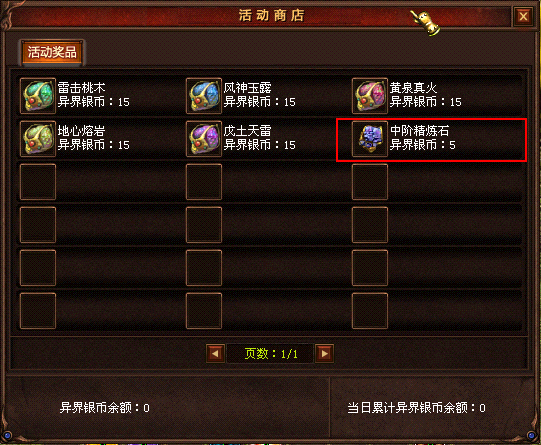Click the 雷击桃木 item name text

click(x=81, y=88)
